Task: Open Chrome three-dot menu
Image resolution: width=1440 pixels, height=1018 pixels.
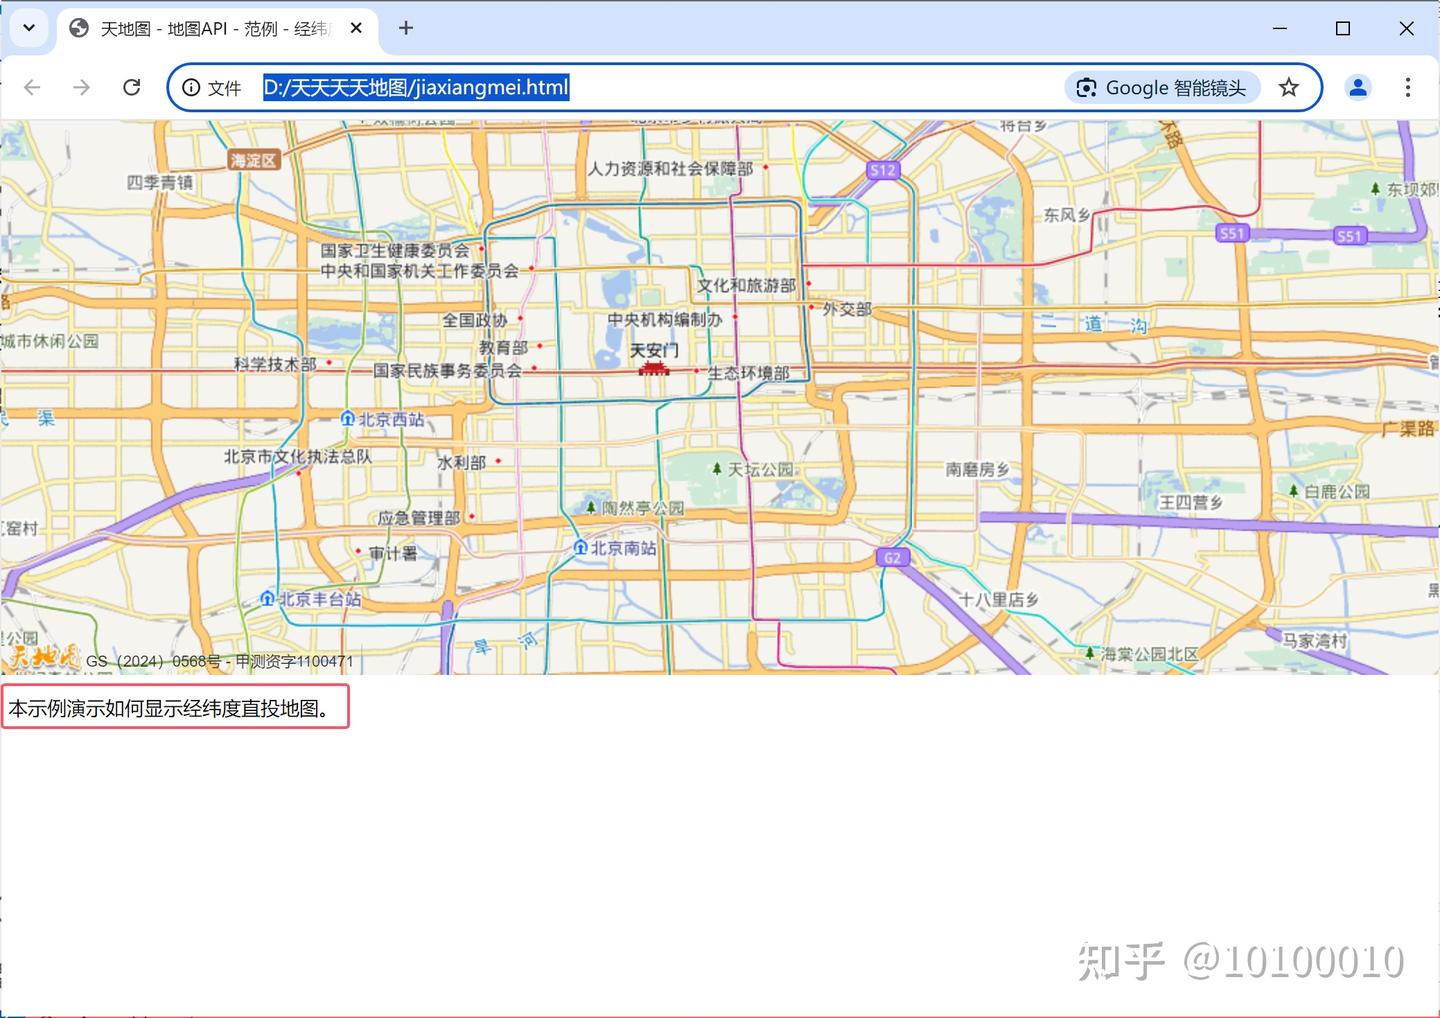Action: [1407, 88]
